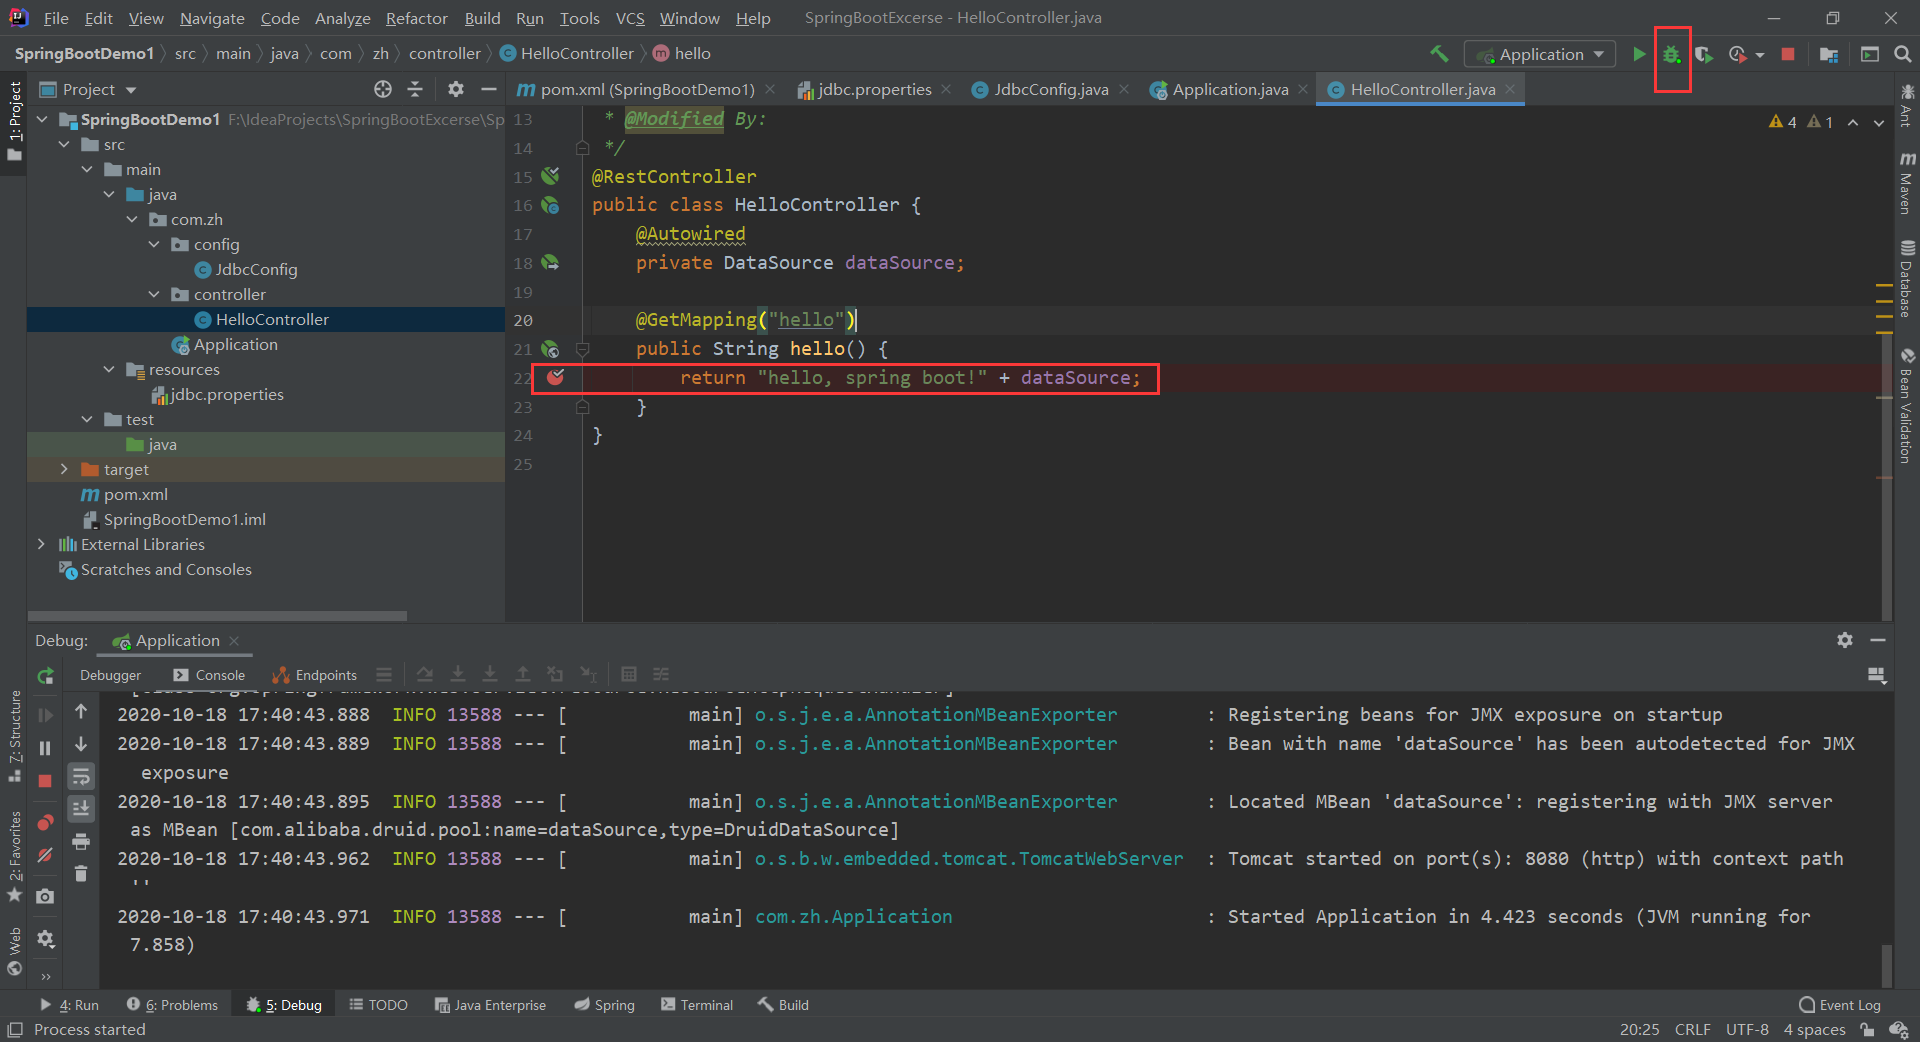Screen dimensions: 1920x1042
Task: Stop debug session with red square in sidebar
Action: (45, 781)
